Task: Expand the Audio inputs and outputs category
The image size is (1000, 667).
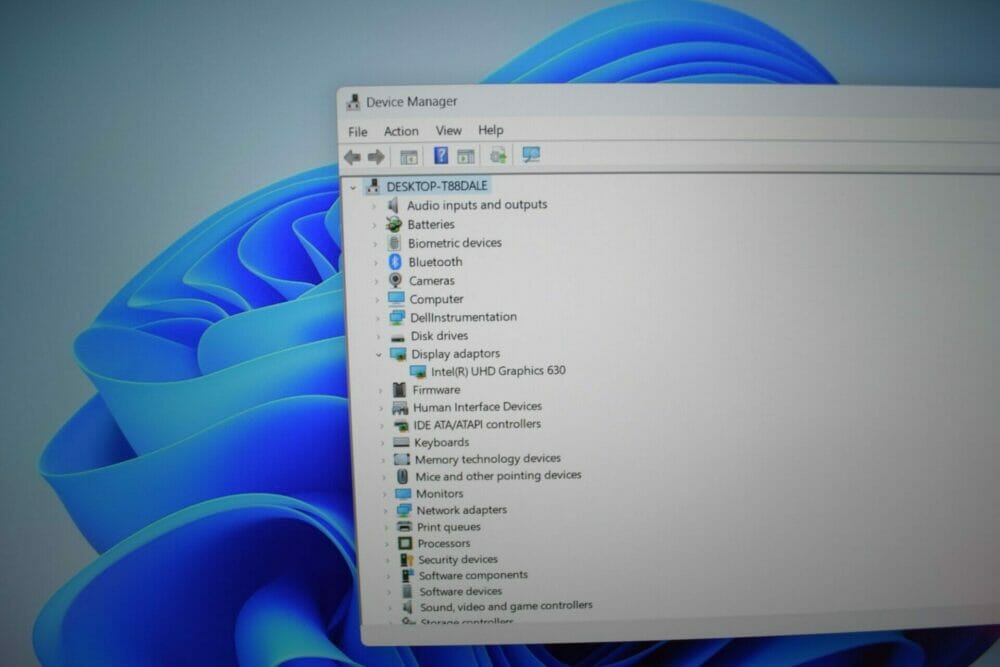Action: 374,207
